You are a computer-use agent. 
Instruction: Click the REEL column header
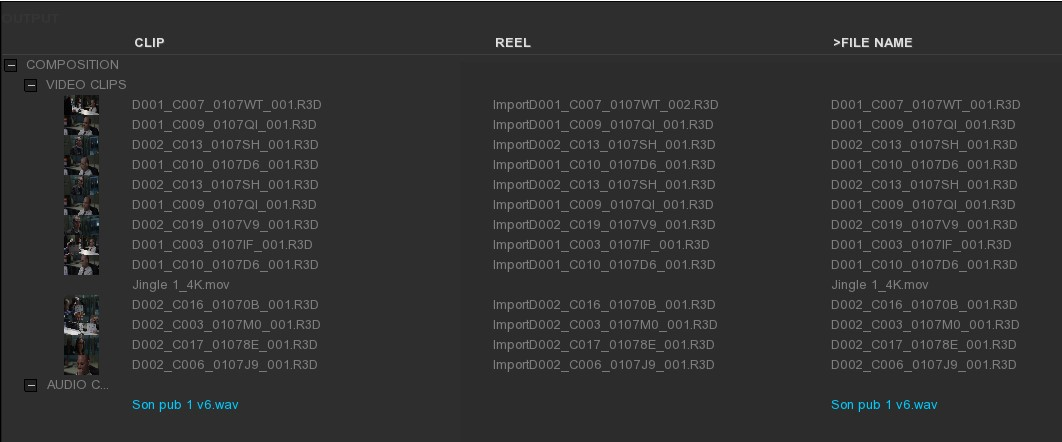(513, 43)
